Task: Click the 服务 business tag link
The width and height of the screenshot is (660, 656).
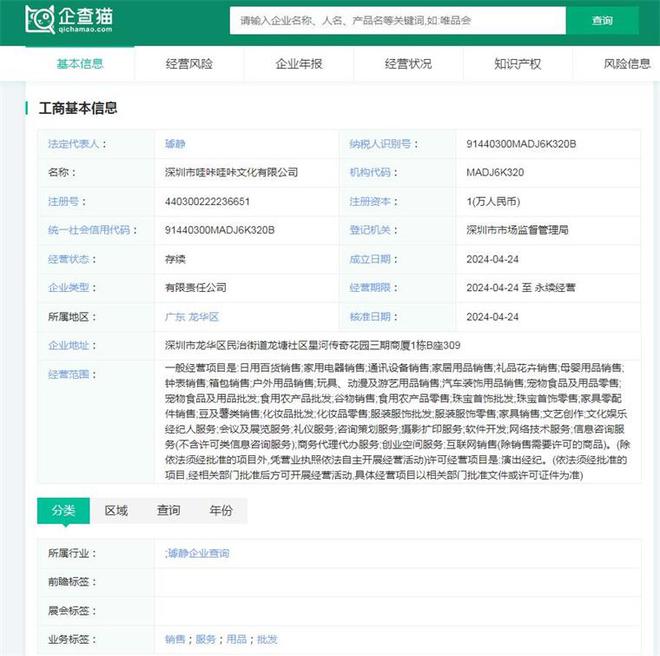Action: click(x=206, y=639)
